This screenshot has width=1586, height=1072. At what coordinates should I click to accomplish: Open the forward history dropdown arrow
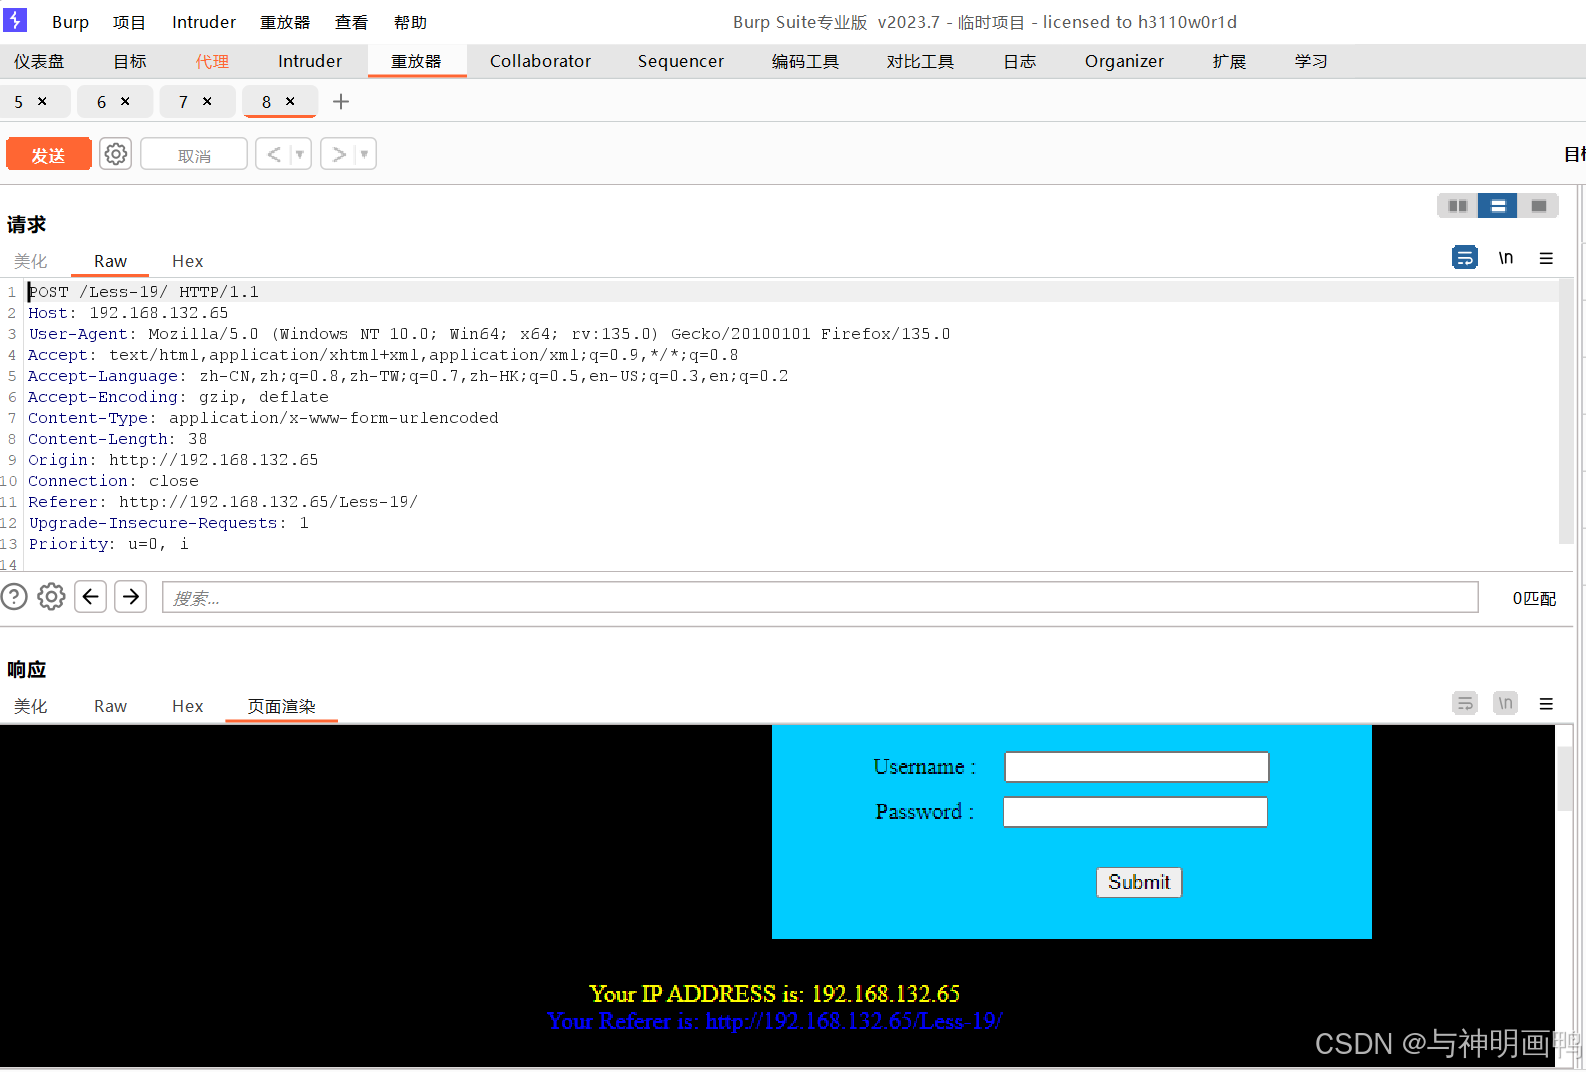point(365,154)
